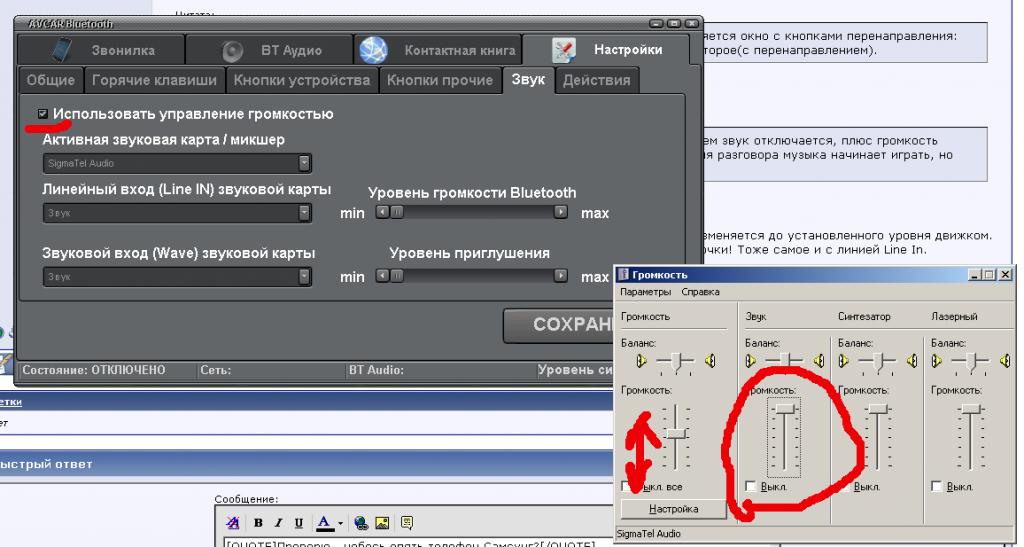Image resolution: width=1024 pixels, height=547 pixels.
Task: Mute the Лазерный channel checkbox
Action: tap(937, 486)
